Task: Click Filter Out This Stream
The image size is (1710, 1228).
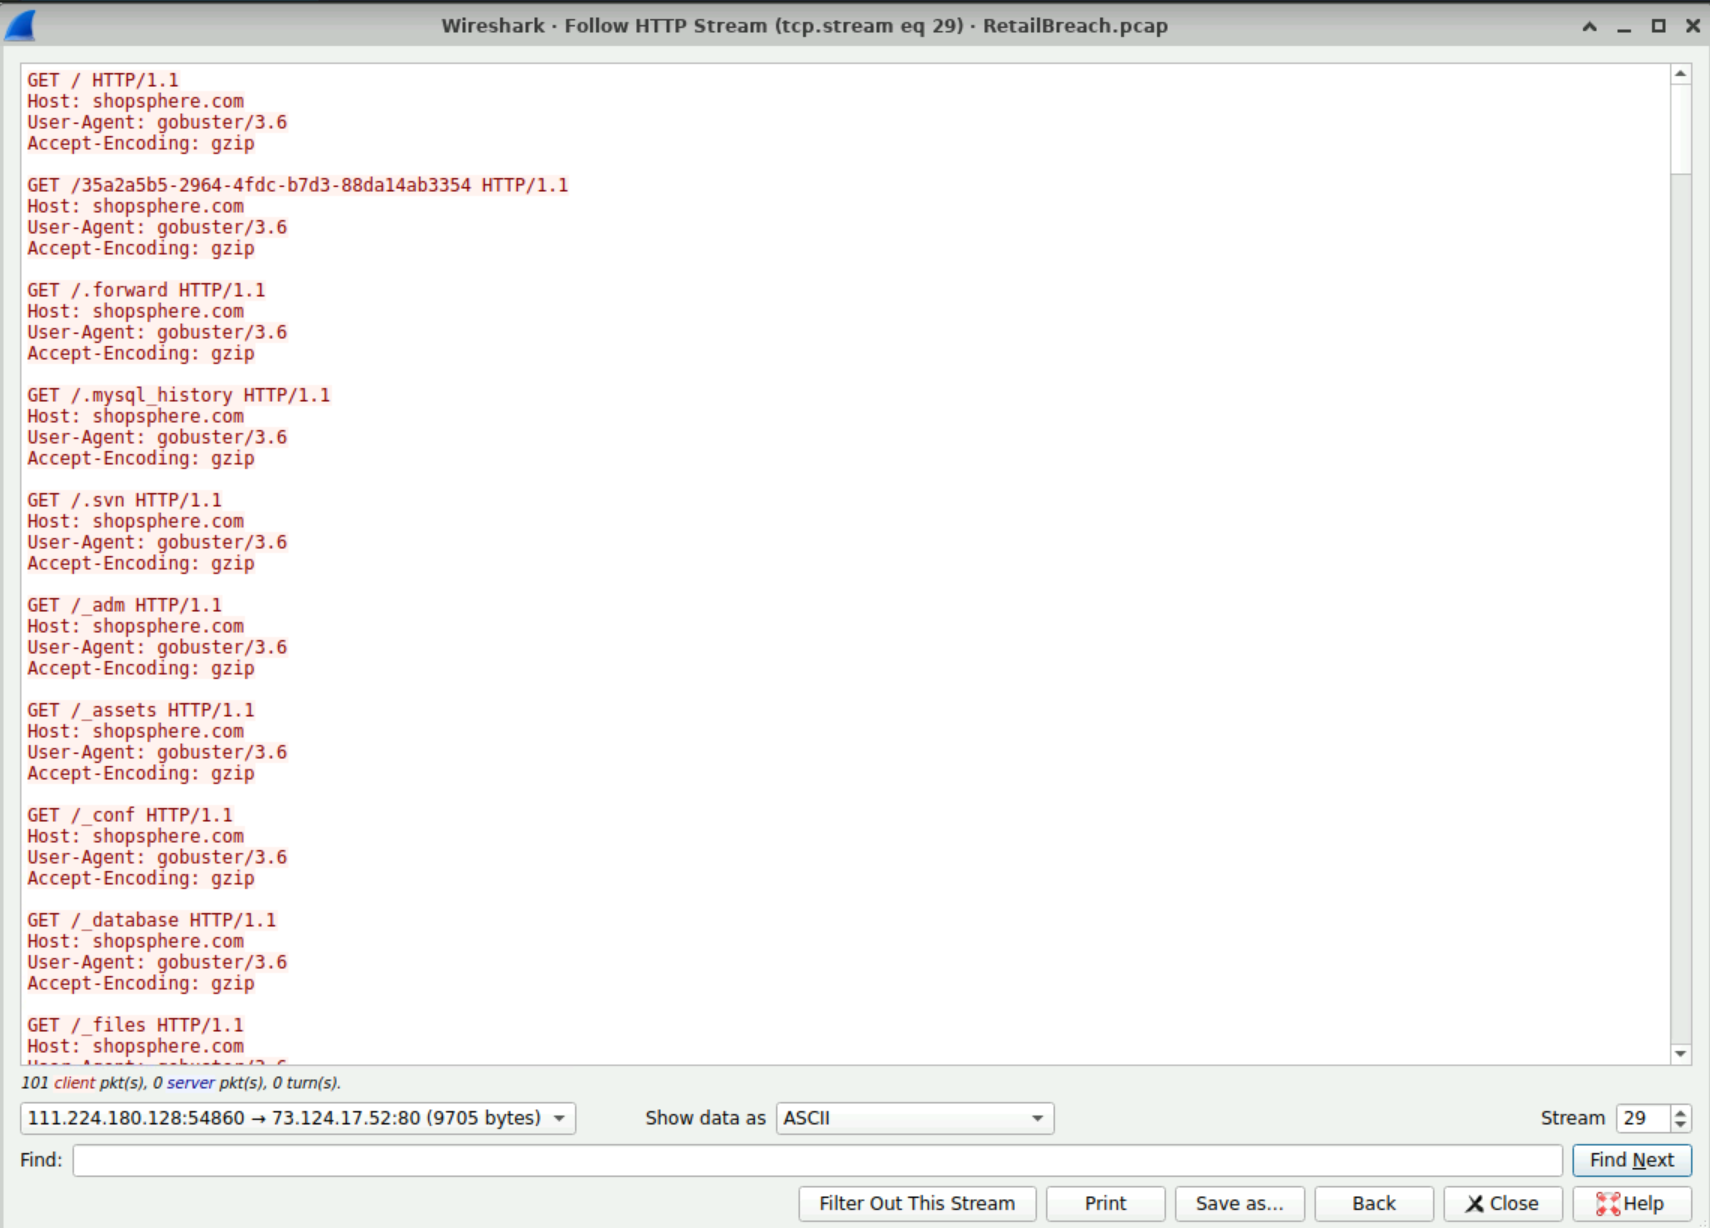Action: [x=917, y=1203]
